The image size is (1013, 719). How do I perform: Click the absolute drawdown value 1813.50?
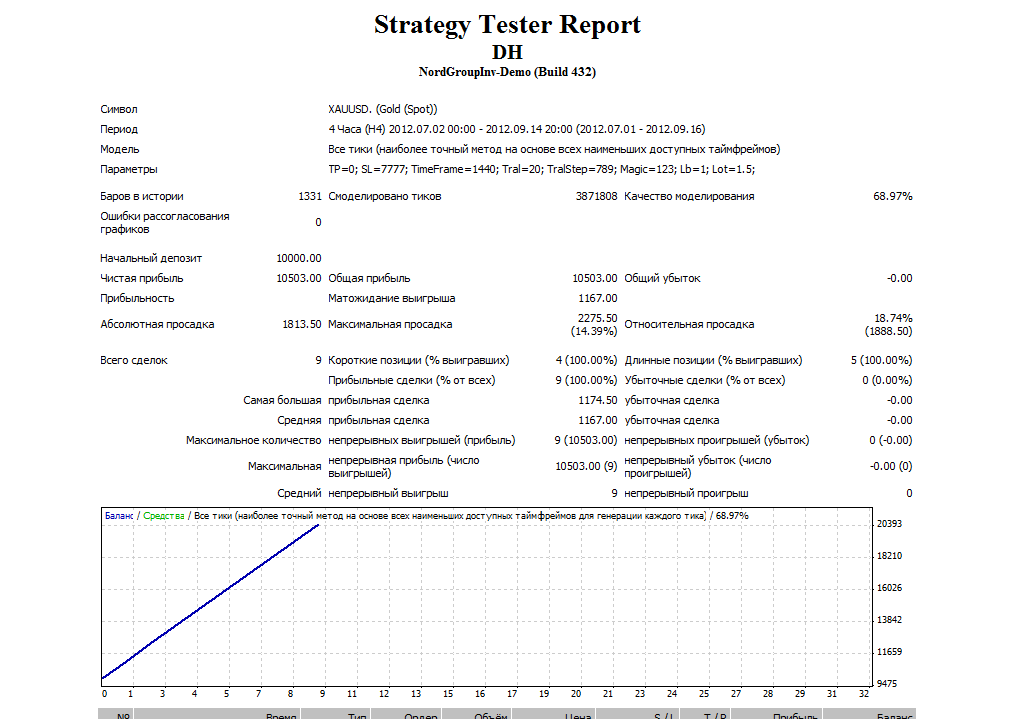[x=302, y=324]
